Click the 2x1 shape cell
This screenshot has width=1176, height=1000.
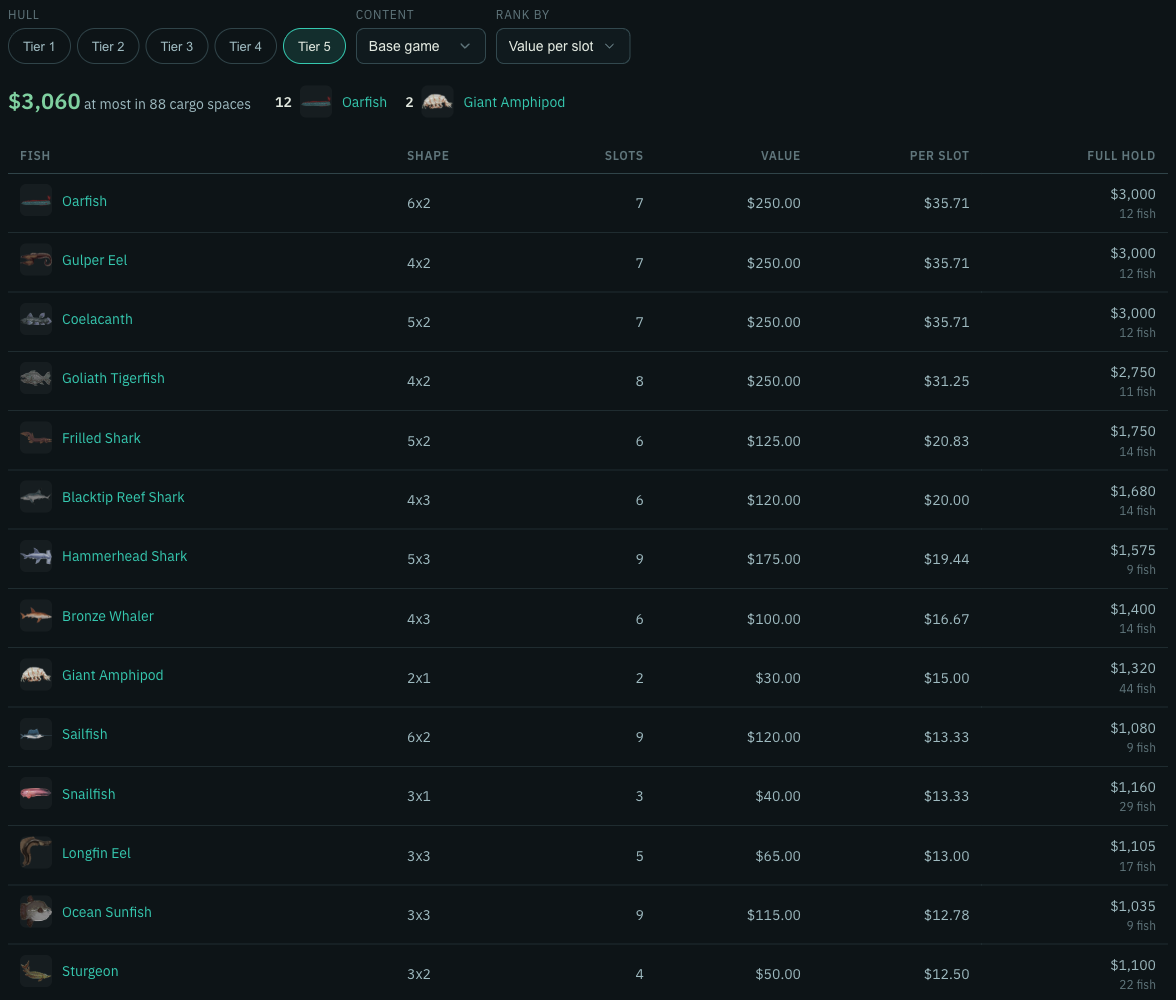[x=418, y=678]
